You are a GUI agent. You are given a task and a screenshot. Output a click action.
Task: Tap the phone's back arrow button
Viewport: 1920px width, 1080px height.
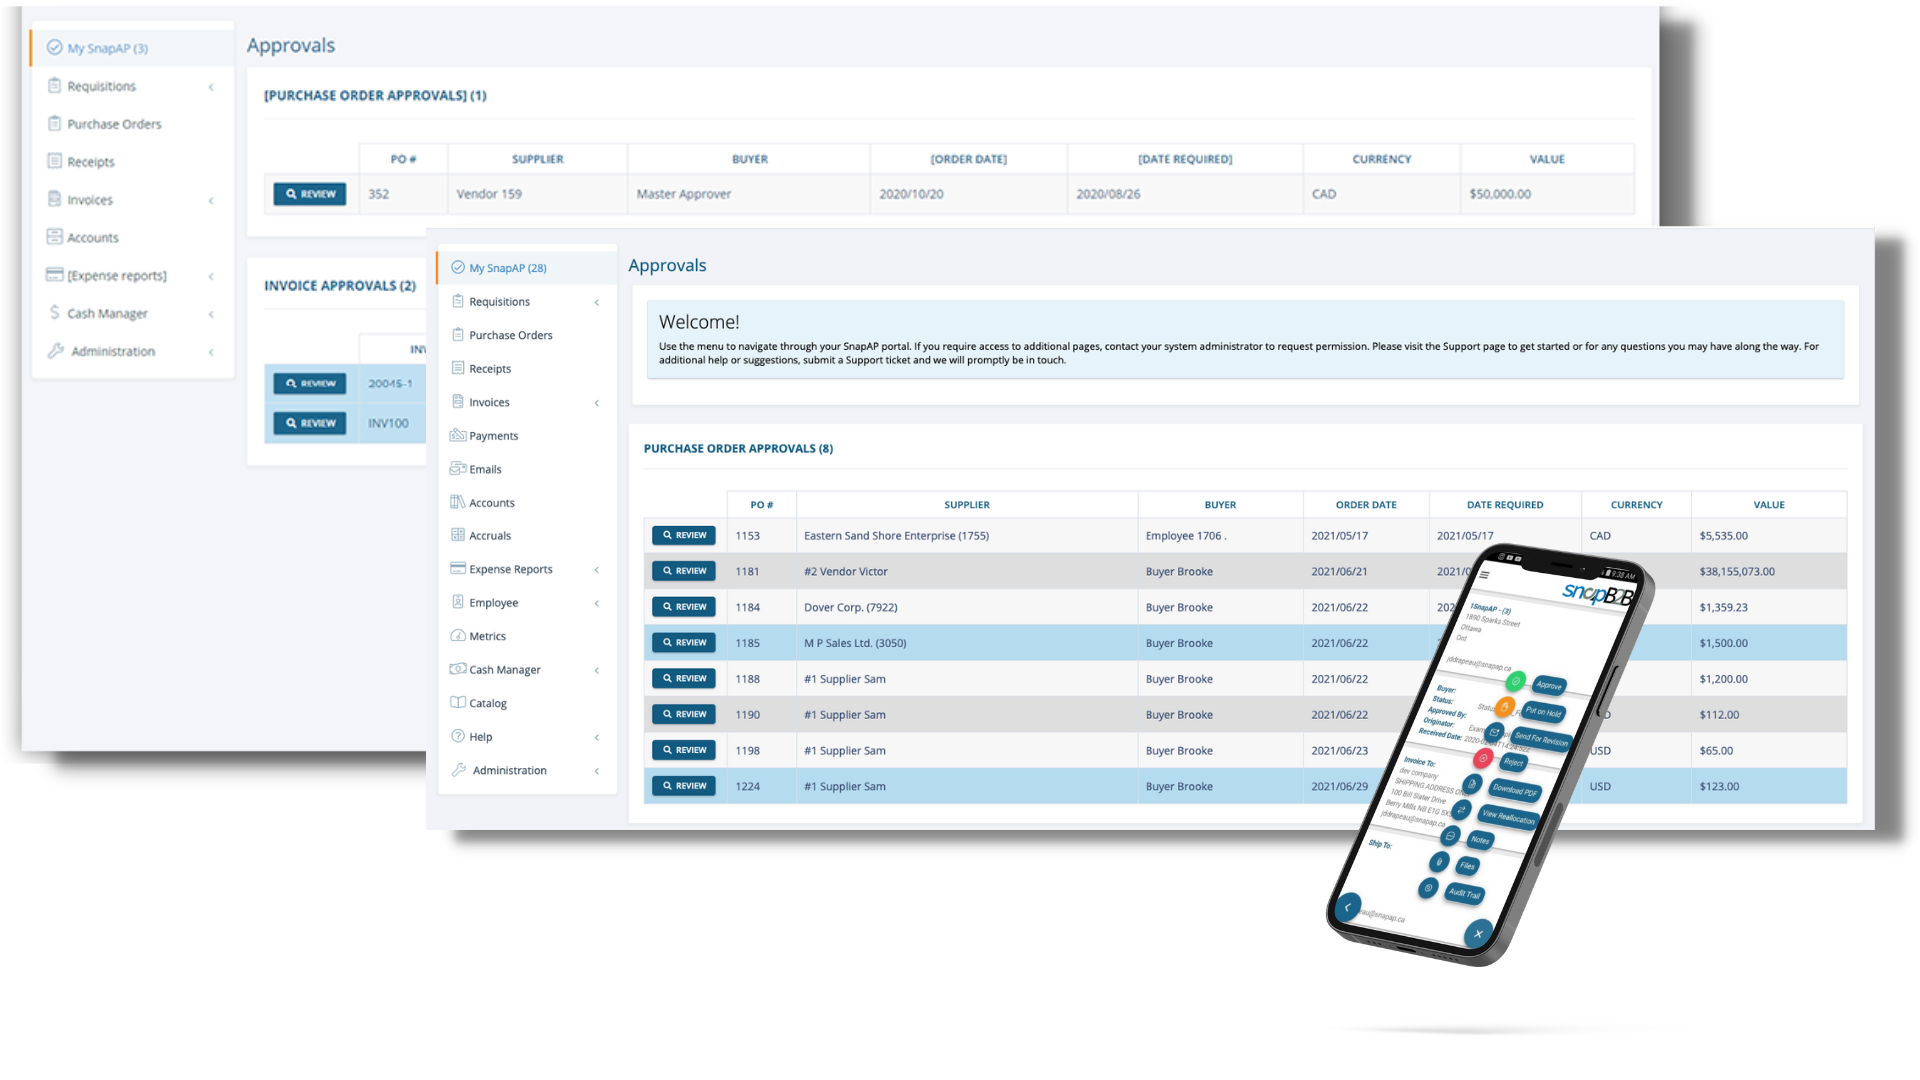tap(1347, 907)
